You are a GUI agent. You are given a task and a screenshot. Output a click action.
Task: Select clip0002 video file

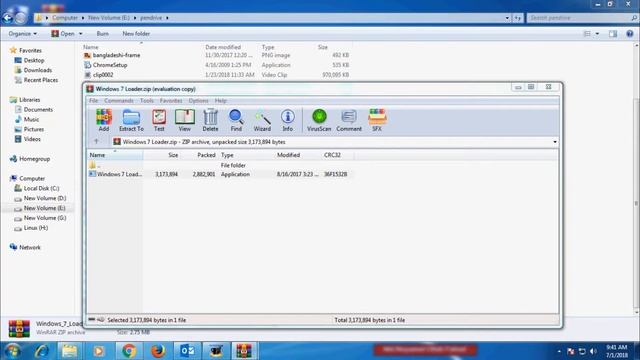103,75
